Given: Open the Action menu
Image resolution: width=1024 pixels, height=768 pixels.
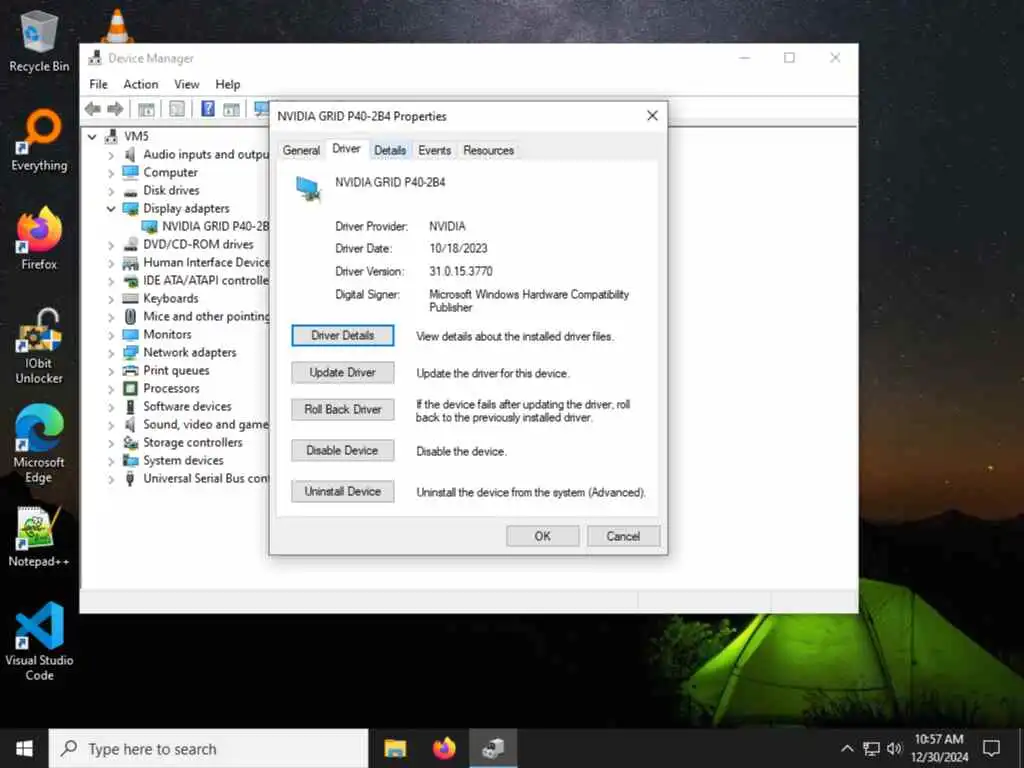Looking at the screenshot, I should click(141, 84).
